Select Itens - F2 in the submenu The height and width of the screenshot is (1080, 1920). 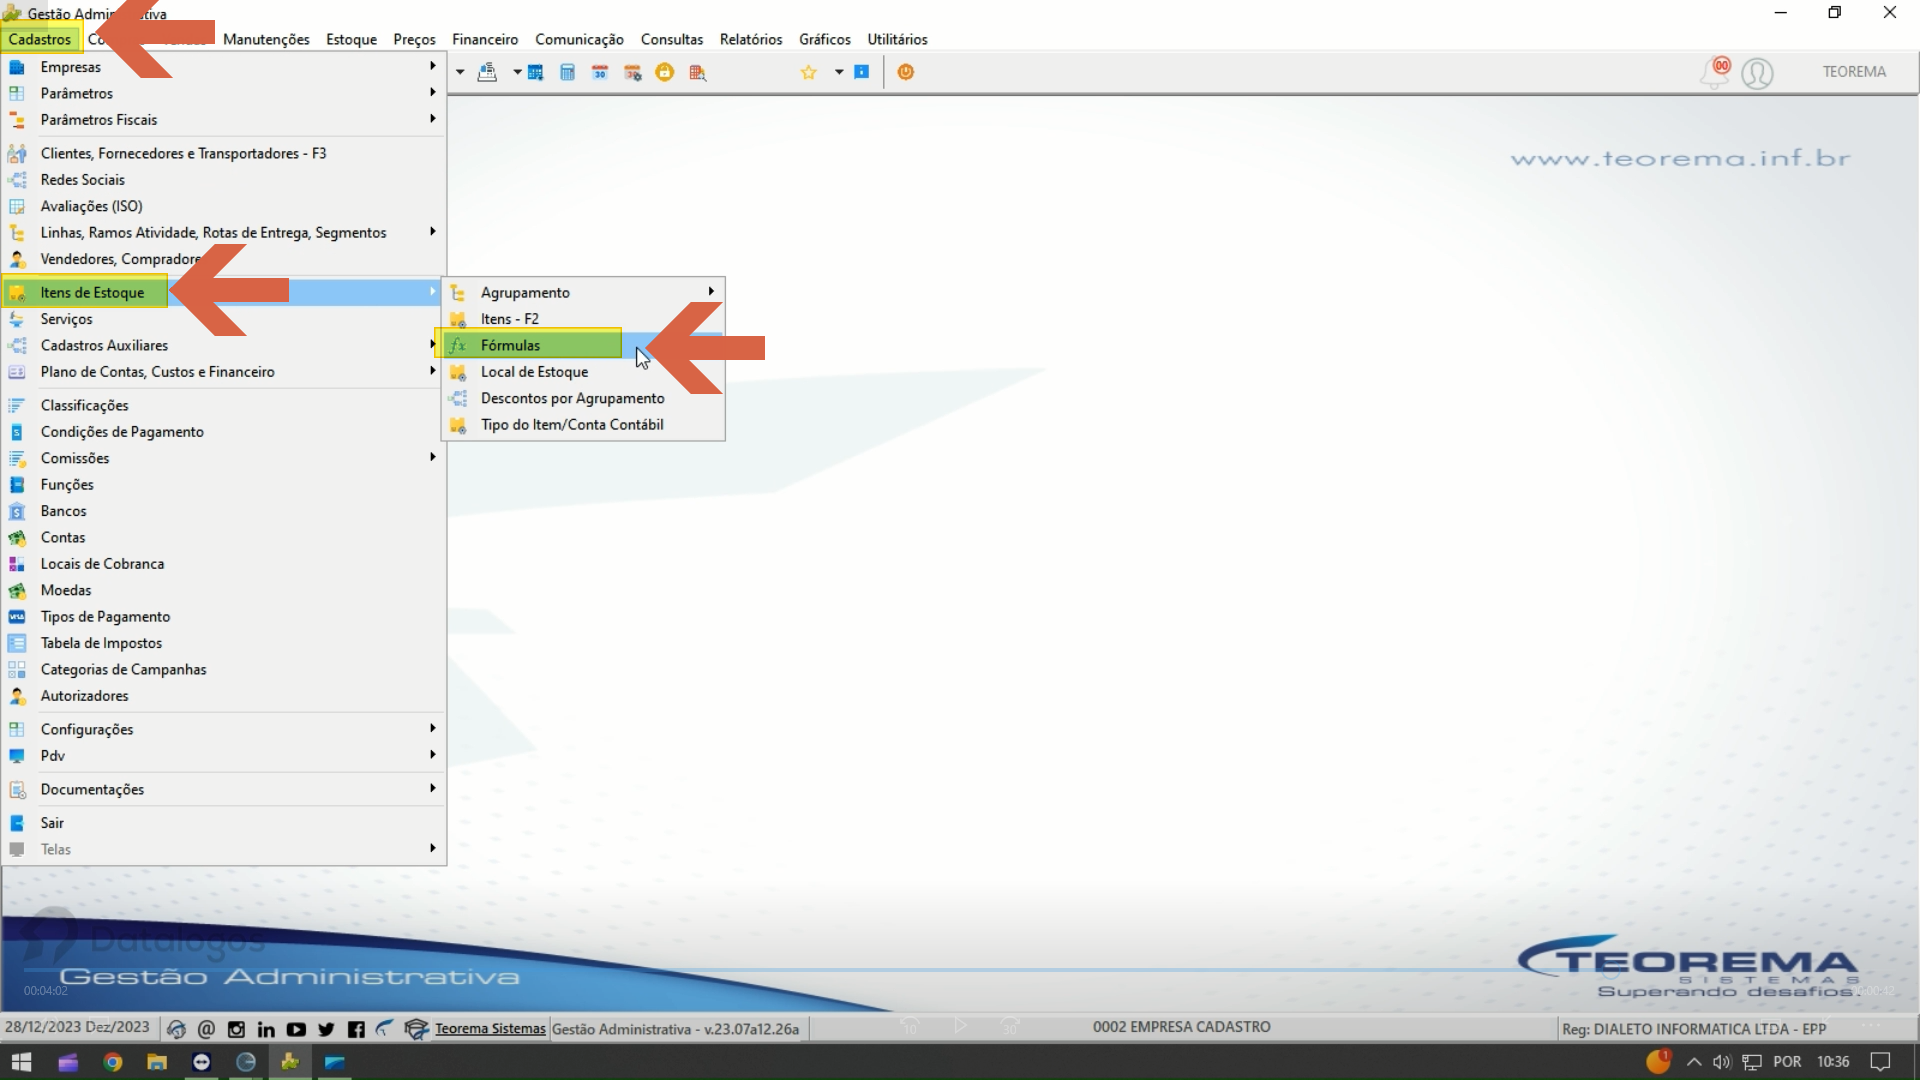pyautogui.click(x=583, y=319)
